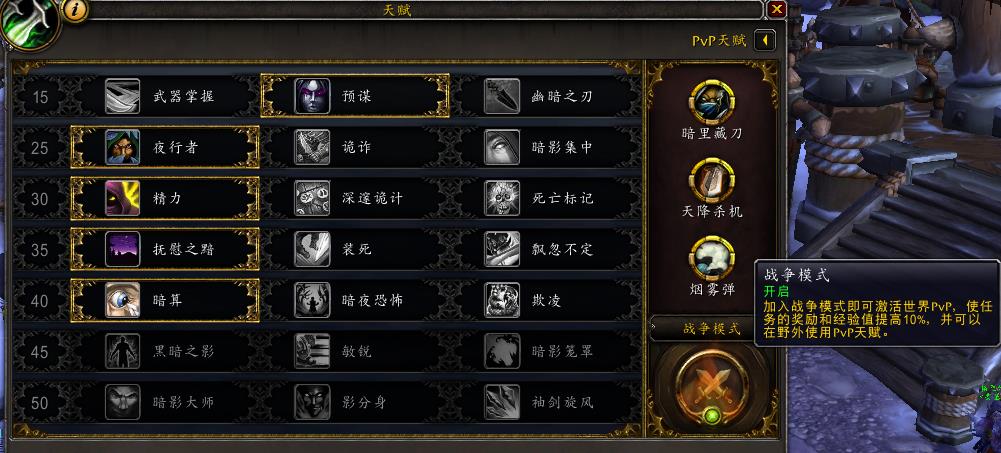The height and width of the screenshot is (453, 1001).
Task: Click the 深邃诡计 talent row
Action: [x=355, y=198]
